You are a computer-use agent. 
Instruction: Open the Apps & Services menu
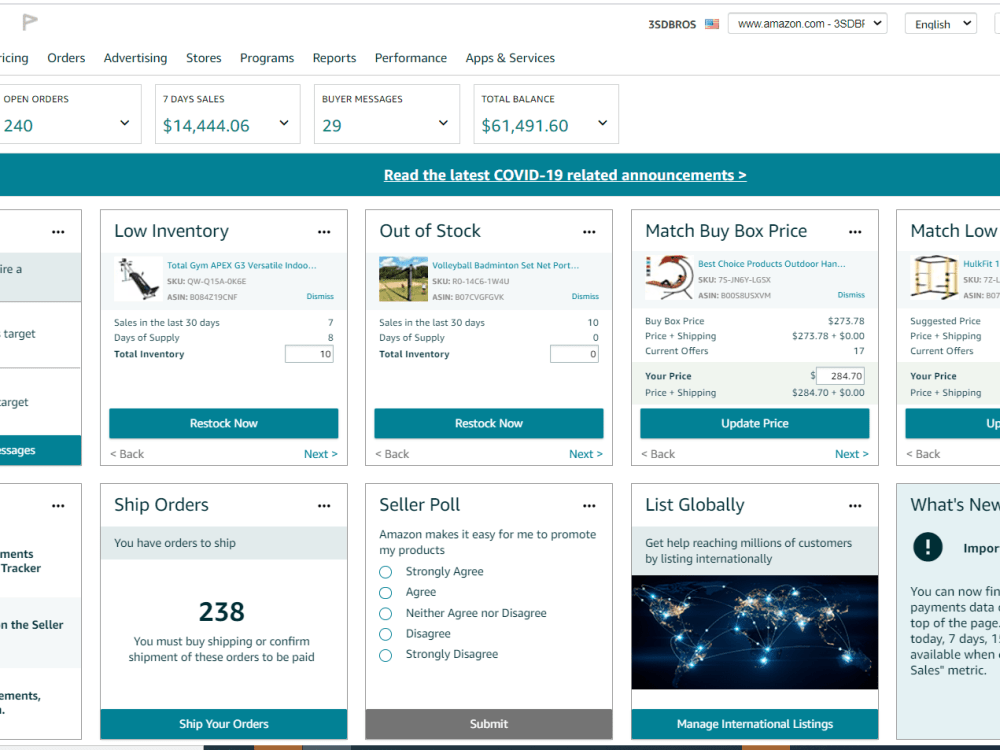click(510, 58)
